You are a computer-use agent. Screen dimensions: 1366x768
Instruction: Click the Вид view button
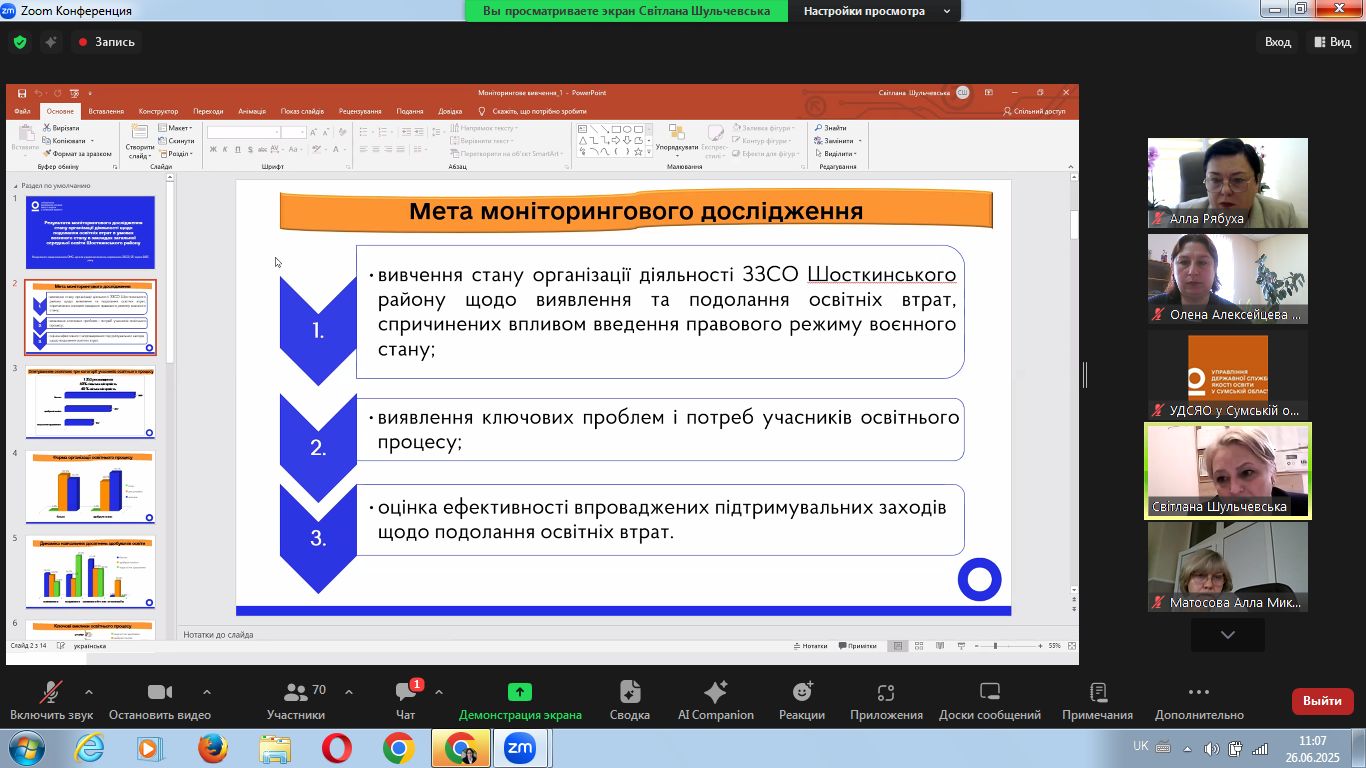[1331, 42]
